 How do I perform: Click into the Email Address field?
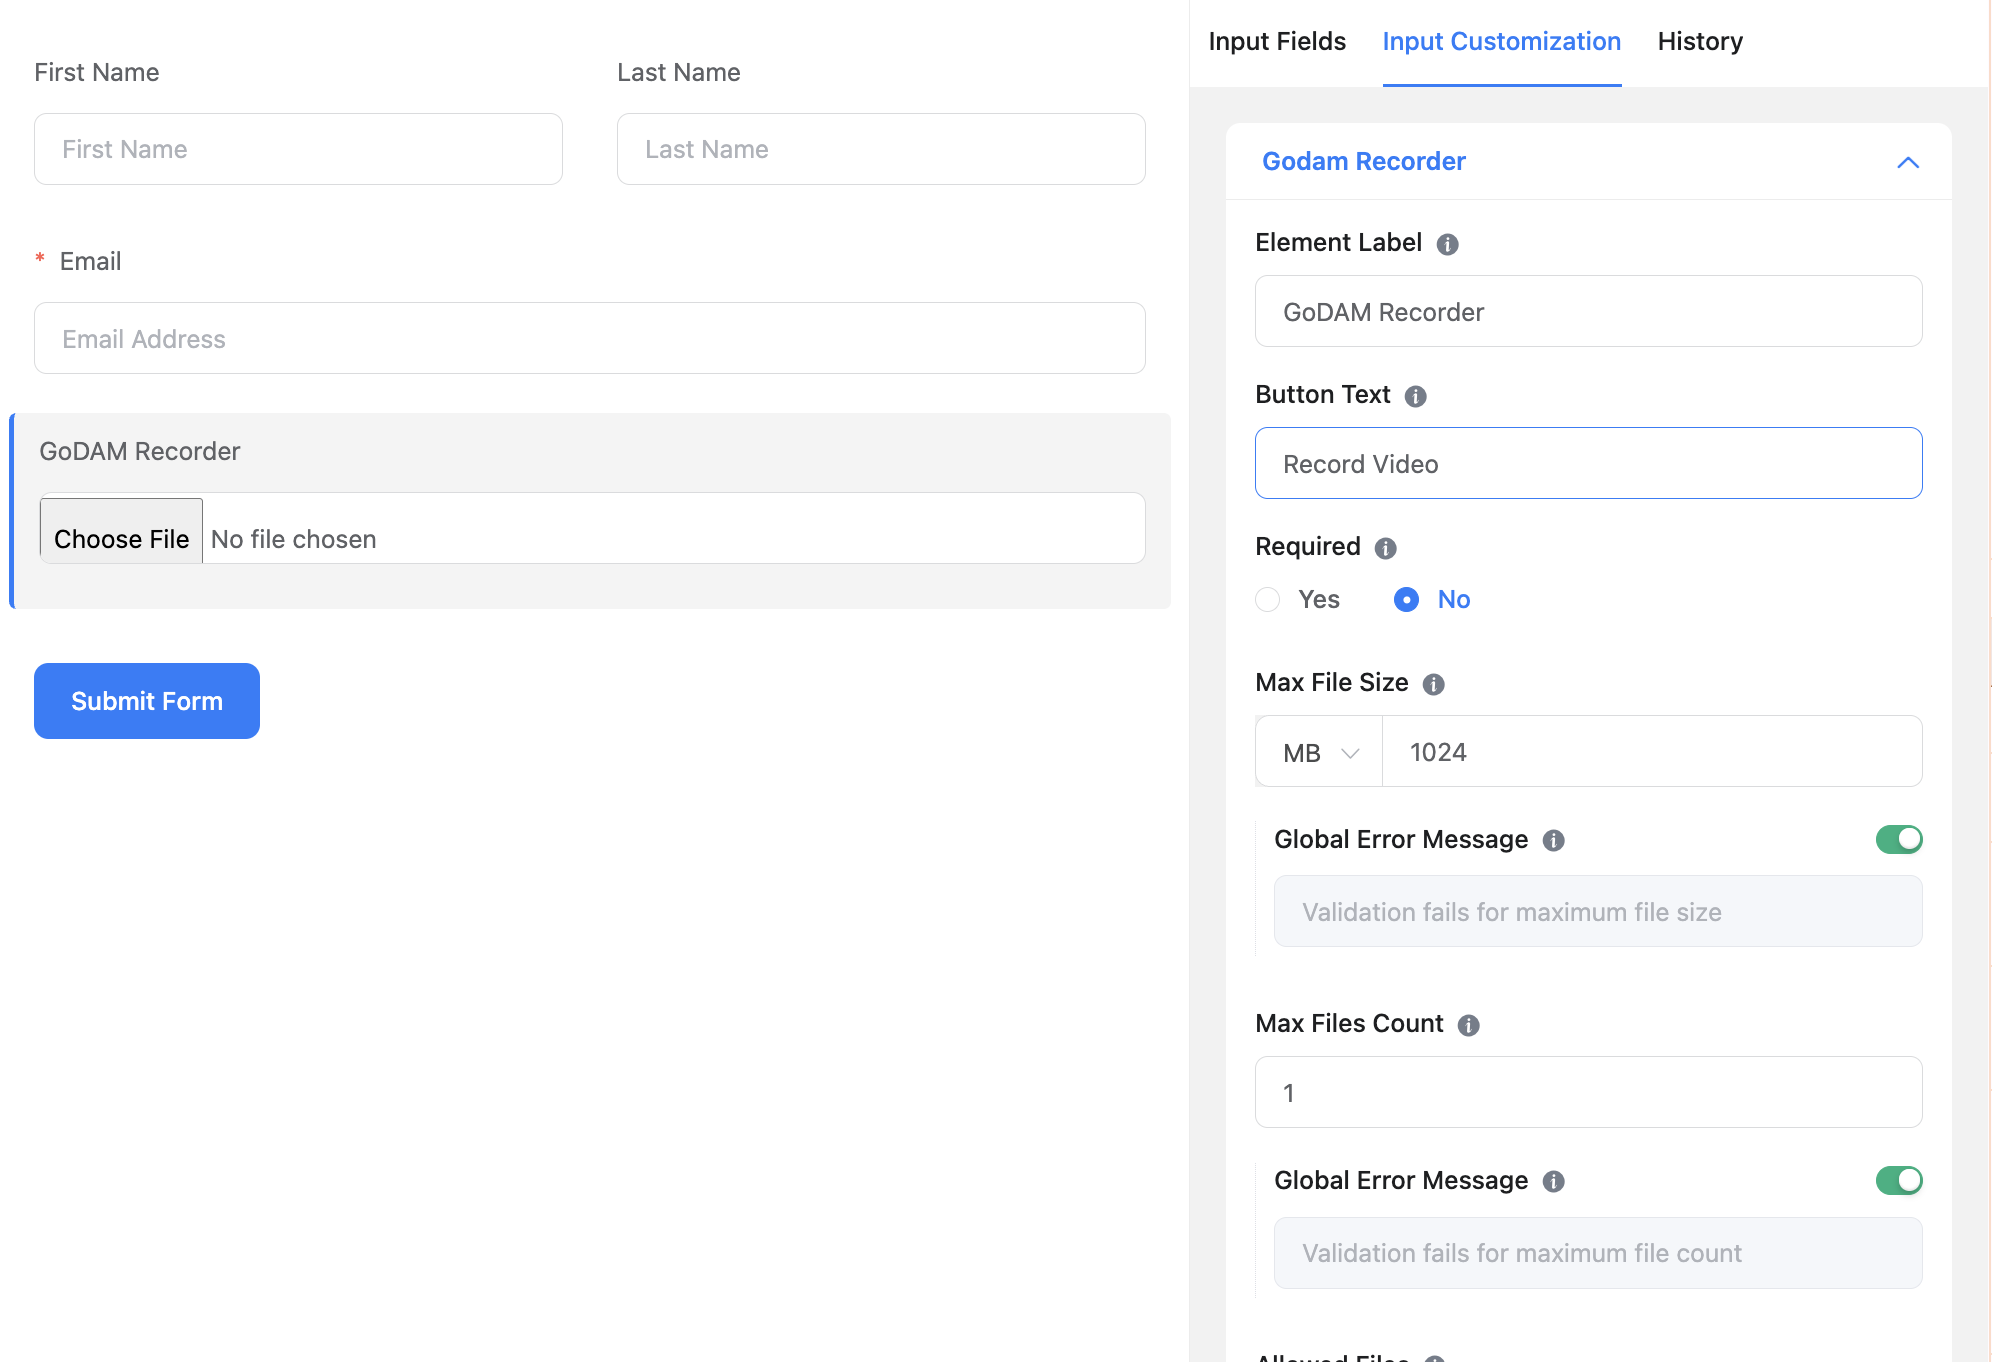point(589,339)
